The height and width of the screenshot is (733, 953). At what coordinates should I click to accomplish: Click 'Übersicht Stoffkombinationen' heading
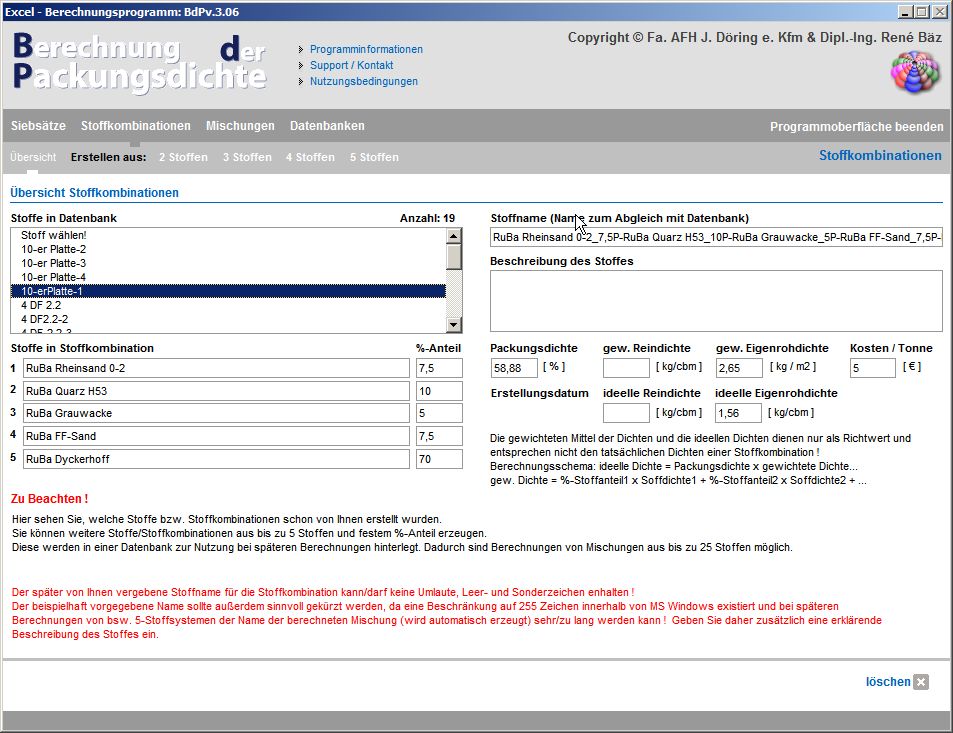point(94,193)
